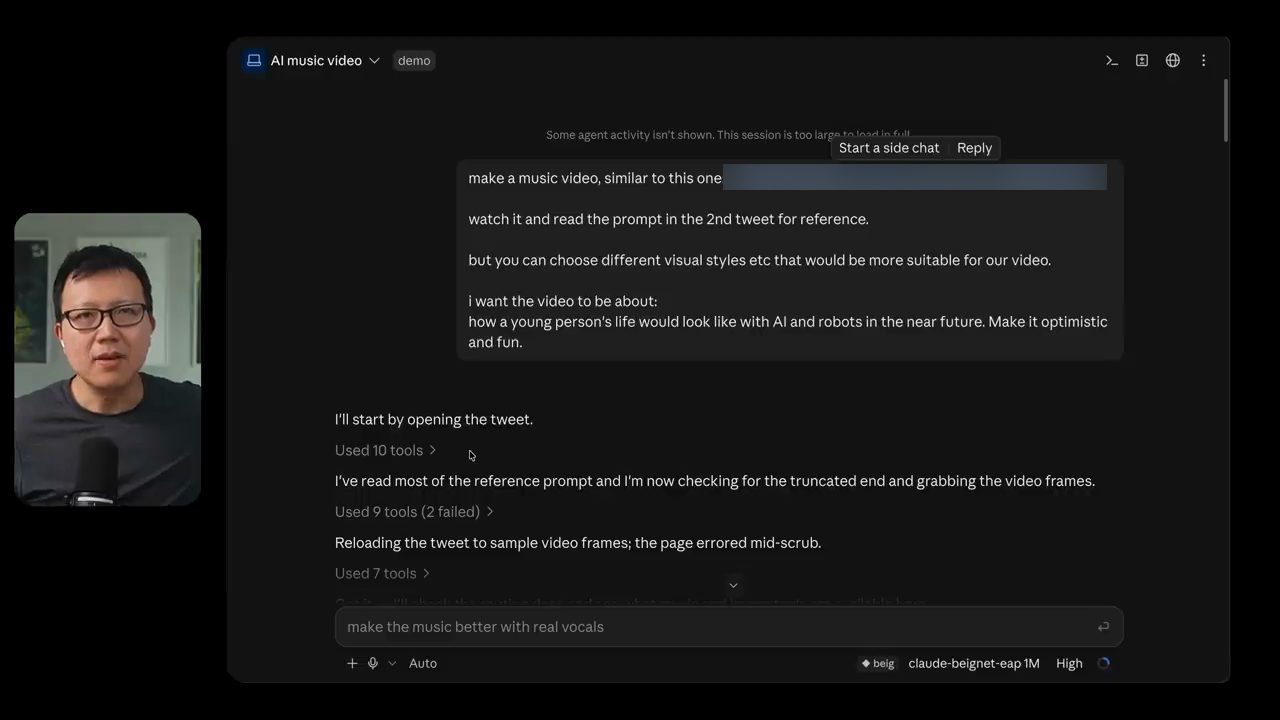
Task: Click the line starting "watch it and read the prompt"
Action: [668, 219]
